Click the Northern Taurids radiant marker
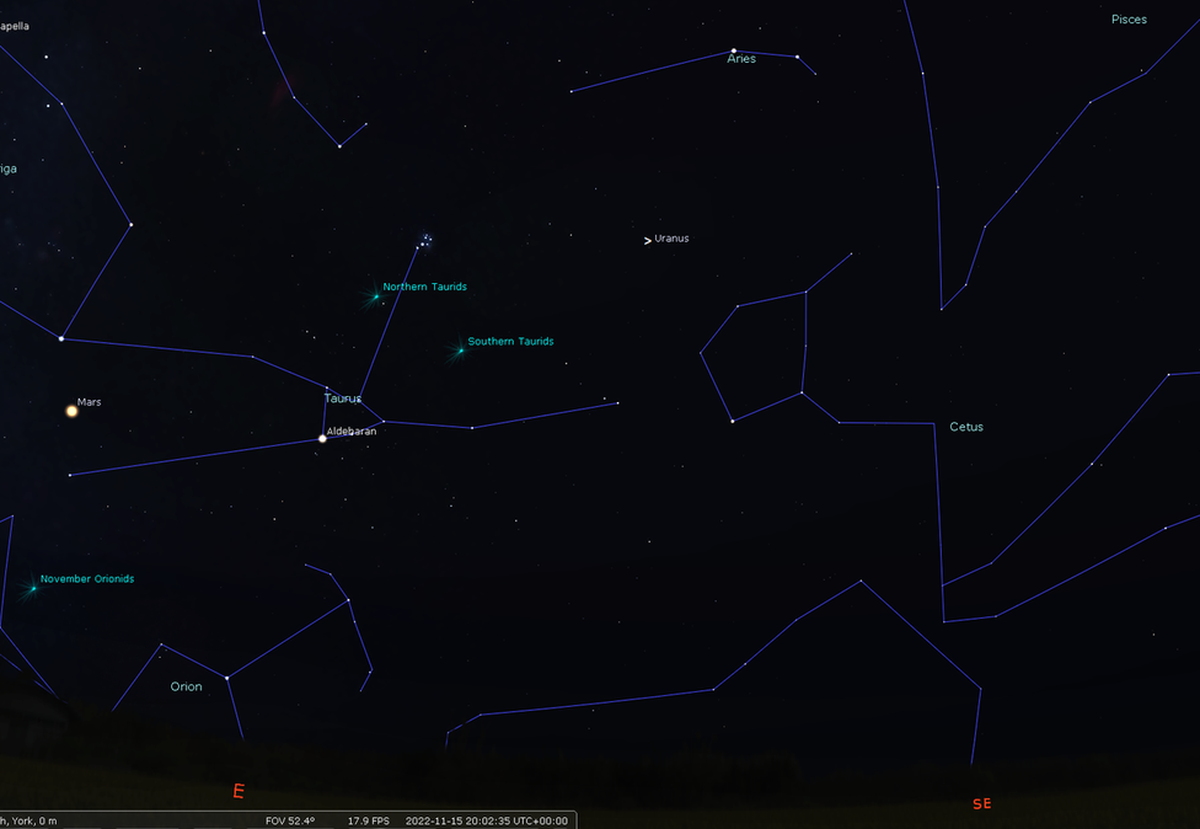 [x=376, y=296]
